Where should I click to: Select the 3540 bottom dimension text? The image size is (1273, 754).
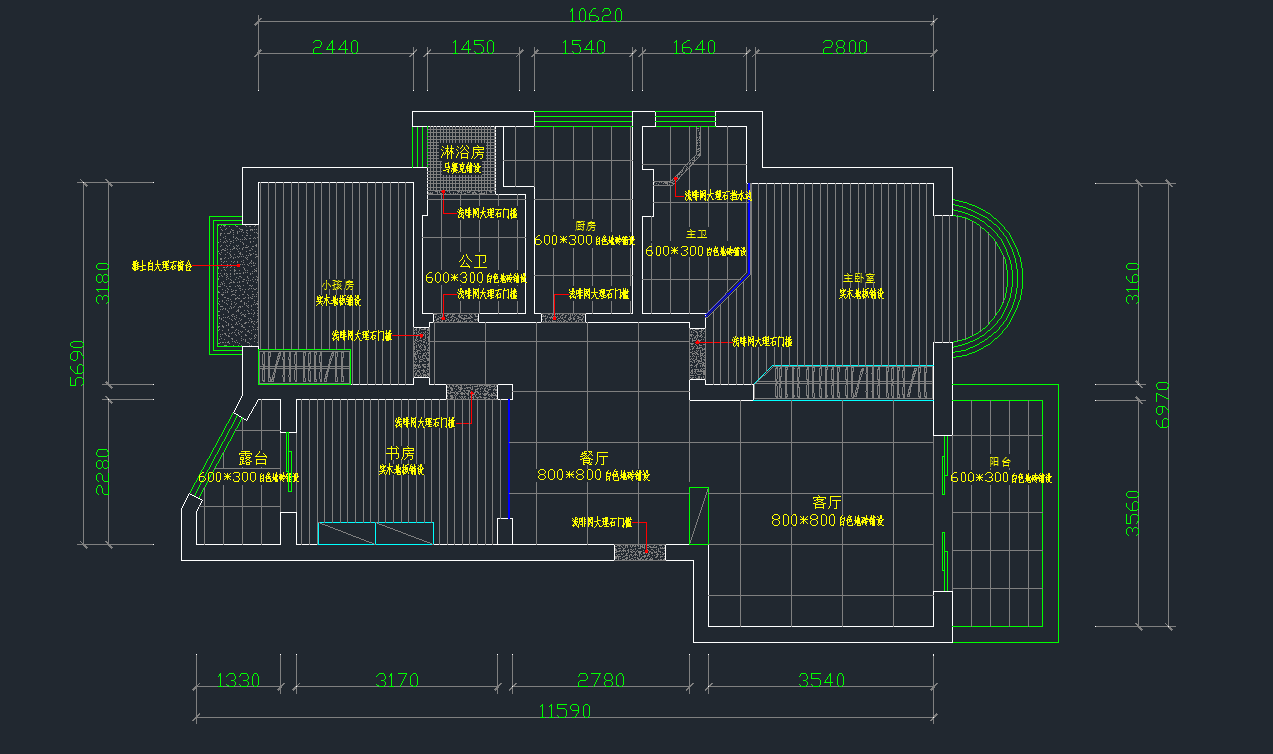click(x=821, y=681)
